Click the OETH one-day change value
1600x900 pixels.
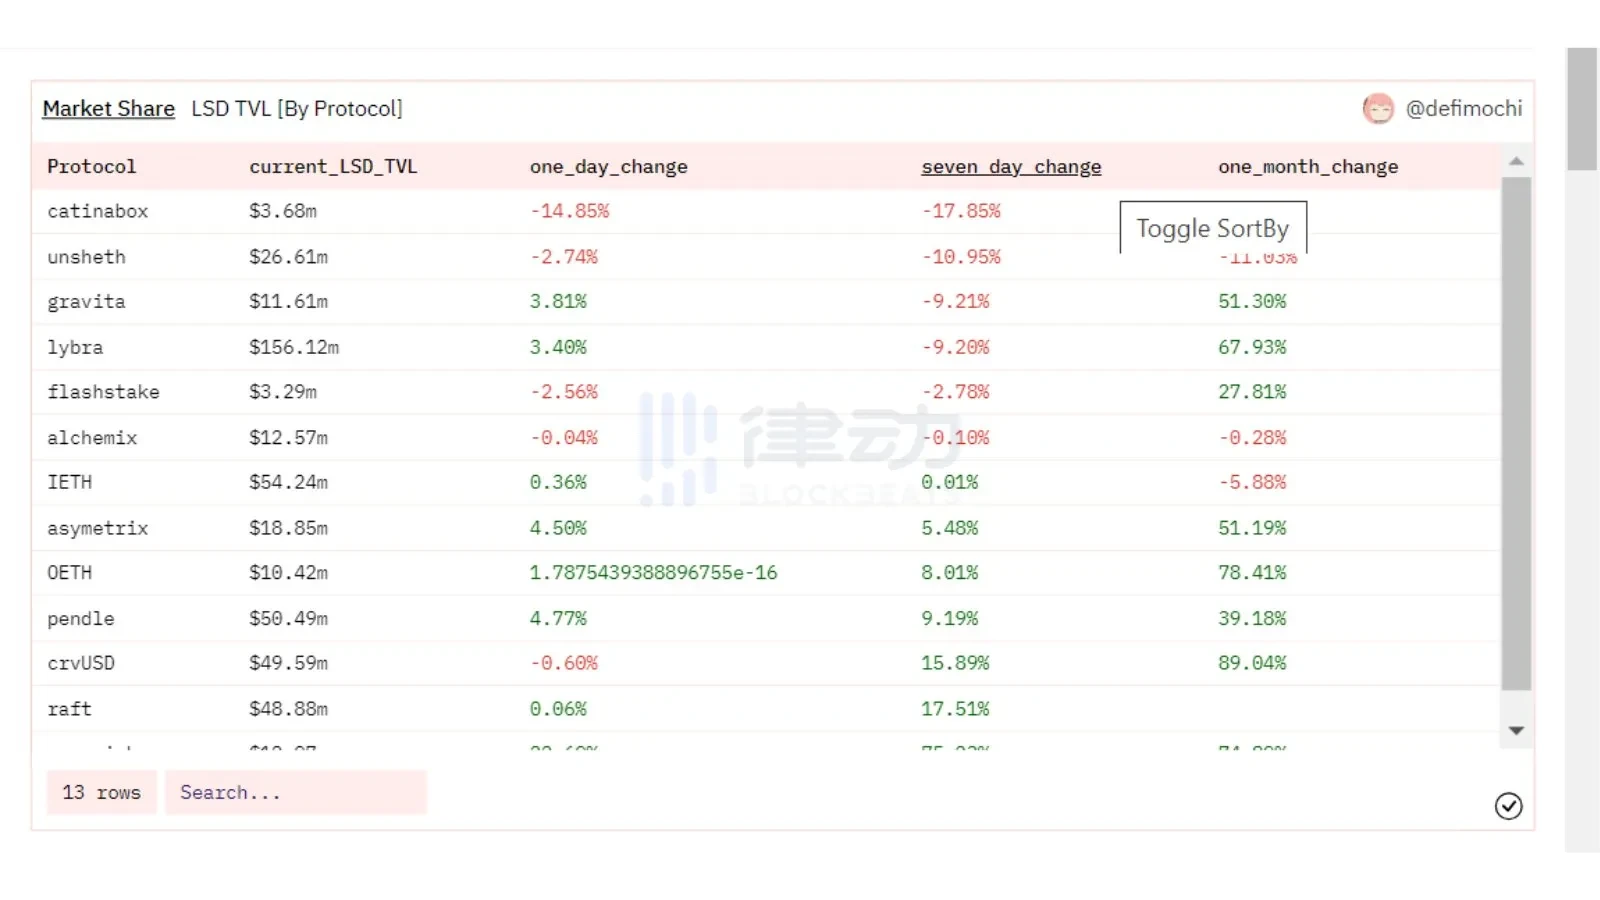(653, 573)
